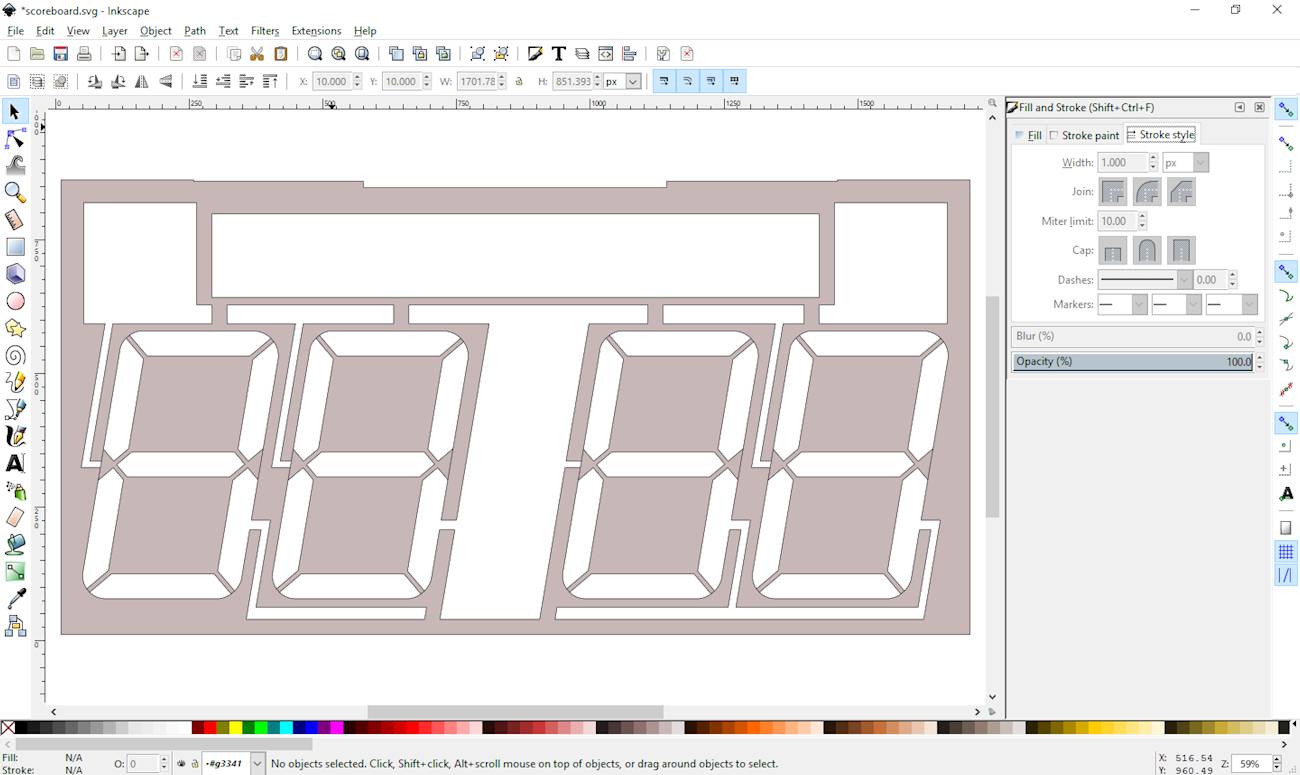The image size is (1300, 775).
Task: Open the Dashes pattern dropdown
Action: coord(1145,280)
